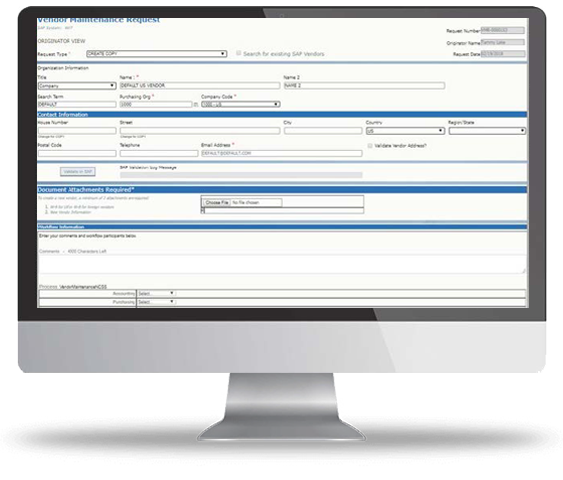
Task: Click the Search Term input field
Action: point(77,104)
